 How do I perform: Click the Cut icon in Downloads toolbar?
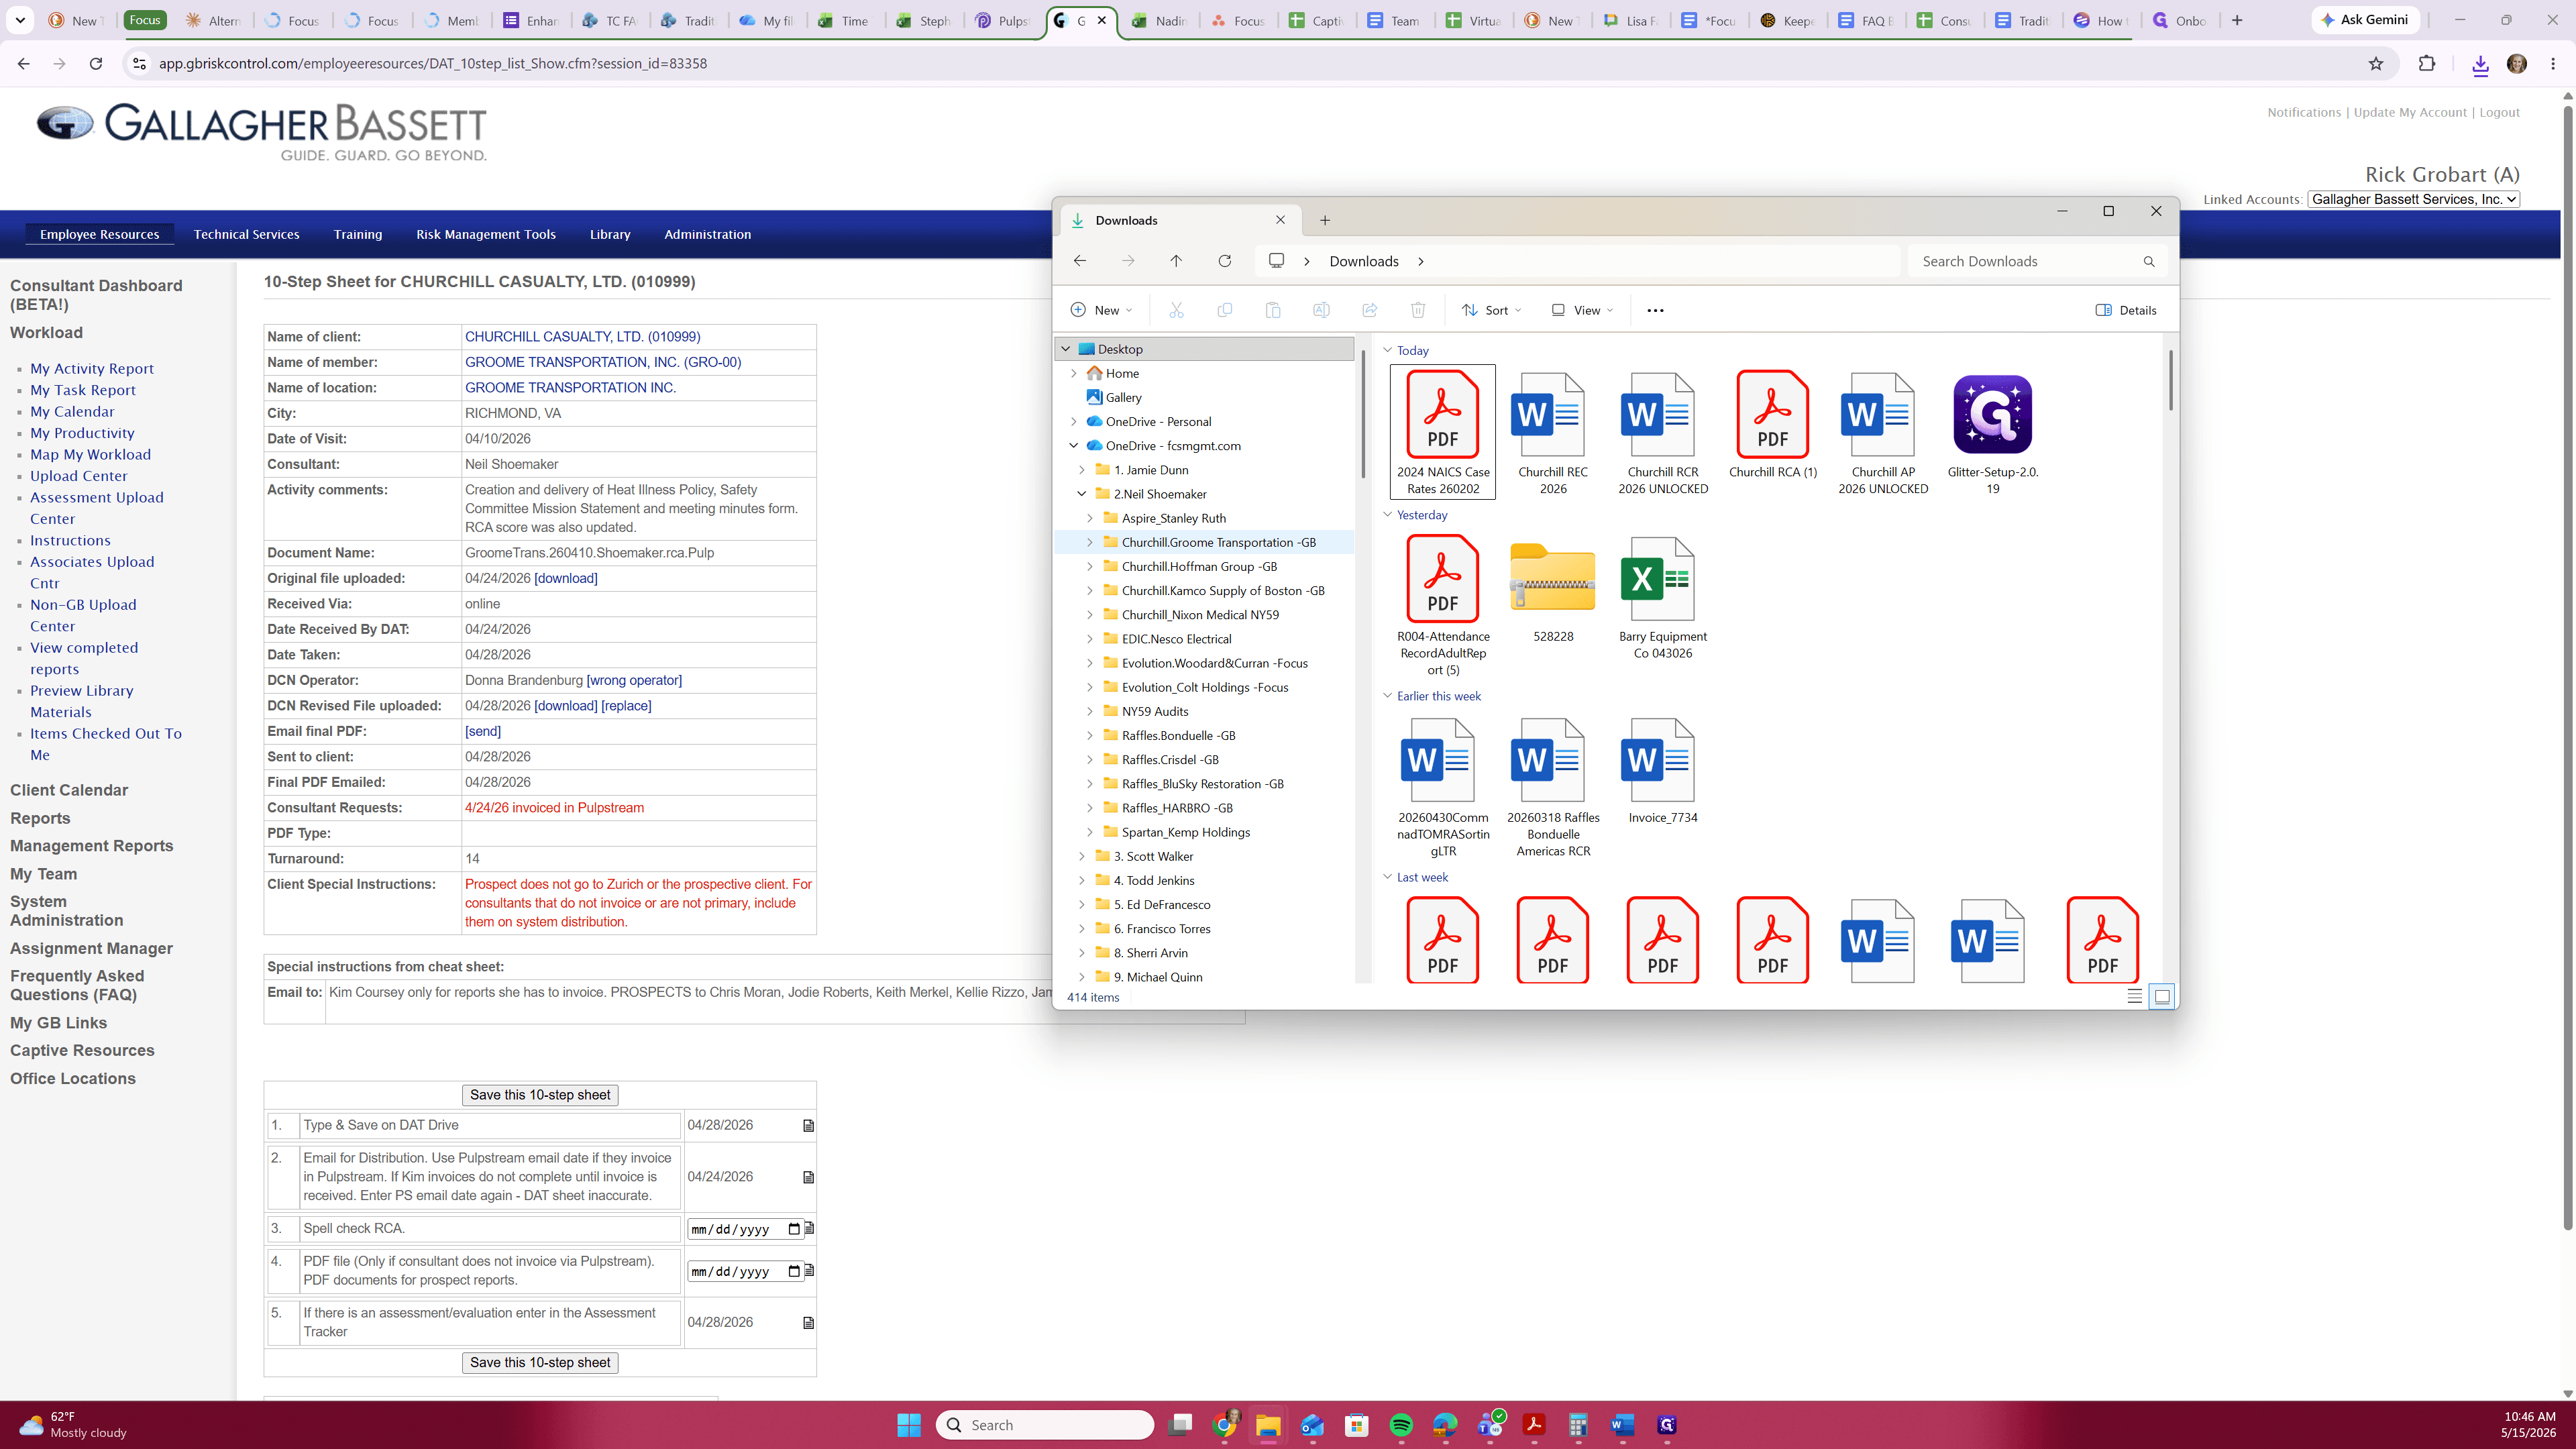tap(1176, 310)
